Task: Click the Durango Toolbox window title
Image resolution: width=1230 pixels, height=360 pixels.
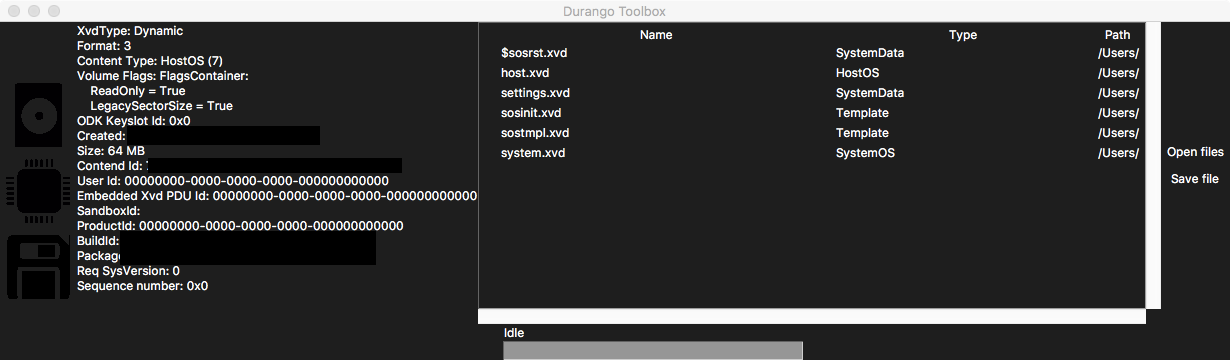Action: [615, 11]
